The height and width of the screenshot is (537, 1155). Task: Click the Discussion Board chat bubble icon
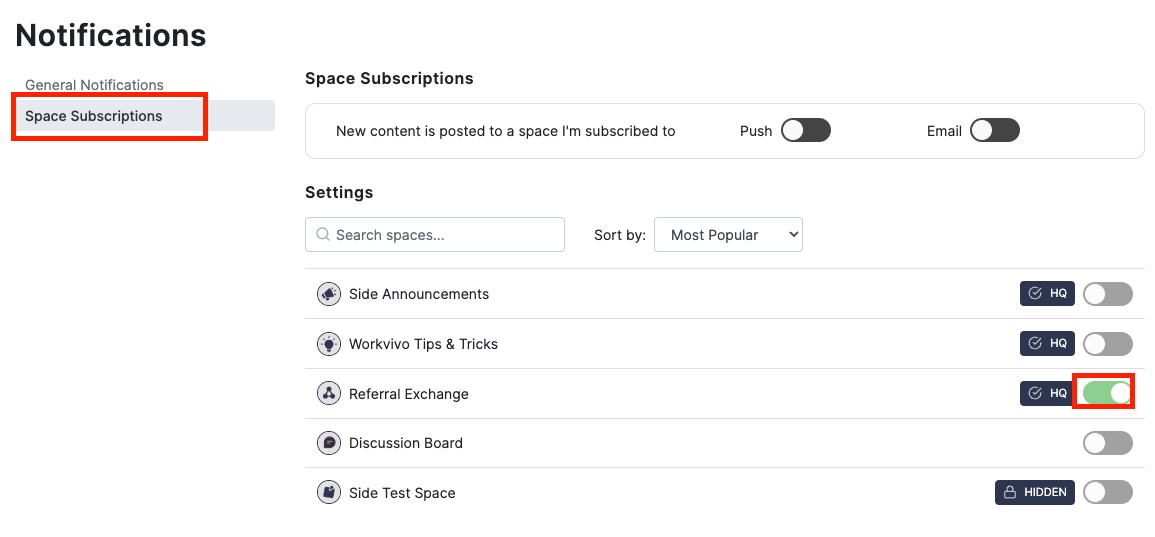point(329,443)
